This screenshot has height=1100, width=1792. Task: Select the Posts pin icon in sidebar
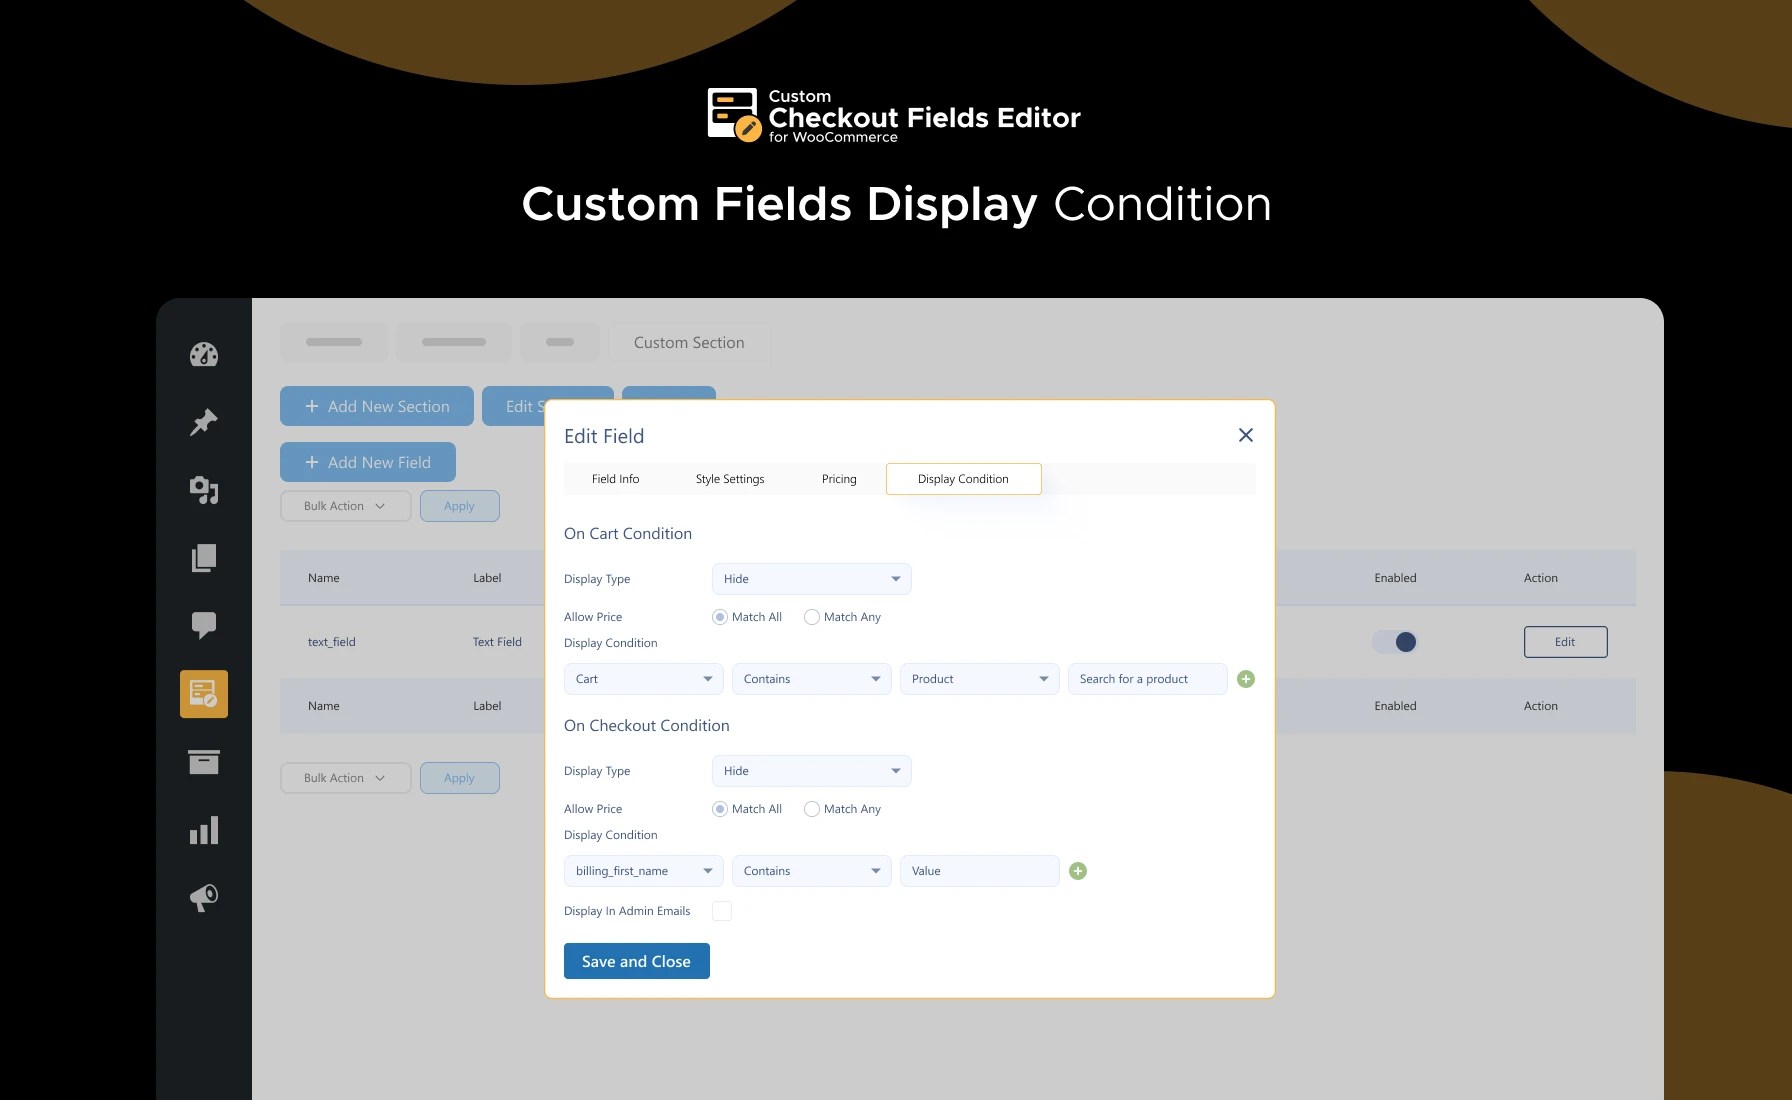coord(204,421)
